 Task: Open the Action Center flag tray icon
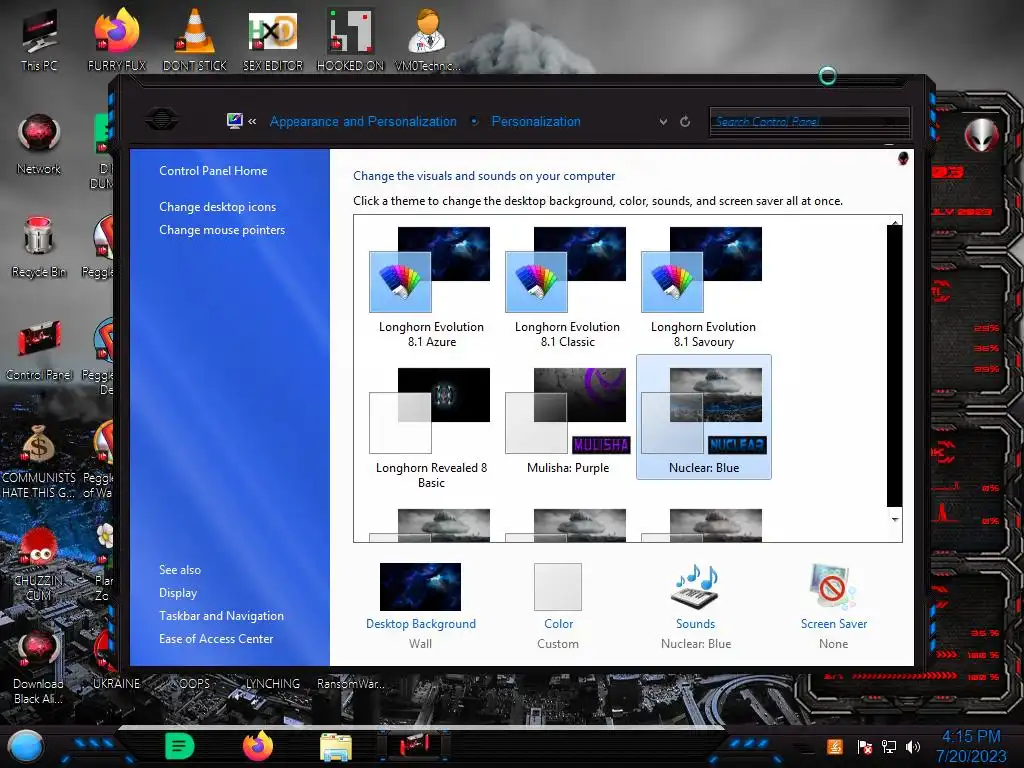pos(864,746)
